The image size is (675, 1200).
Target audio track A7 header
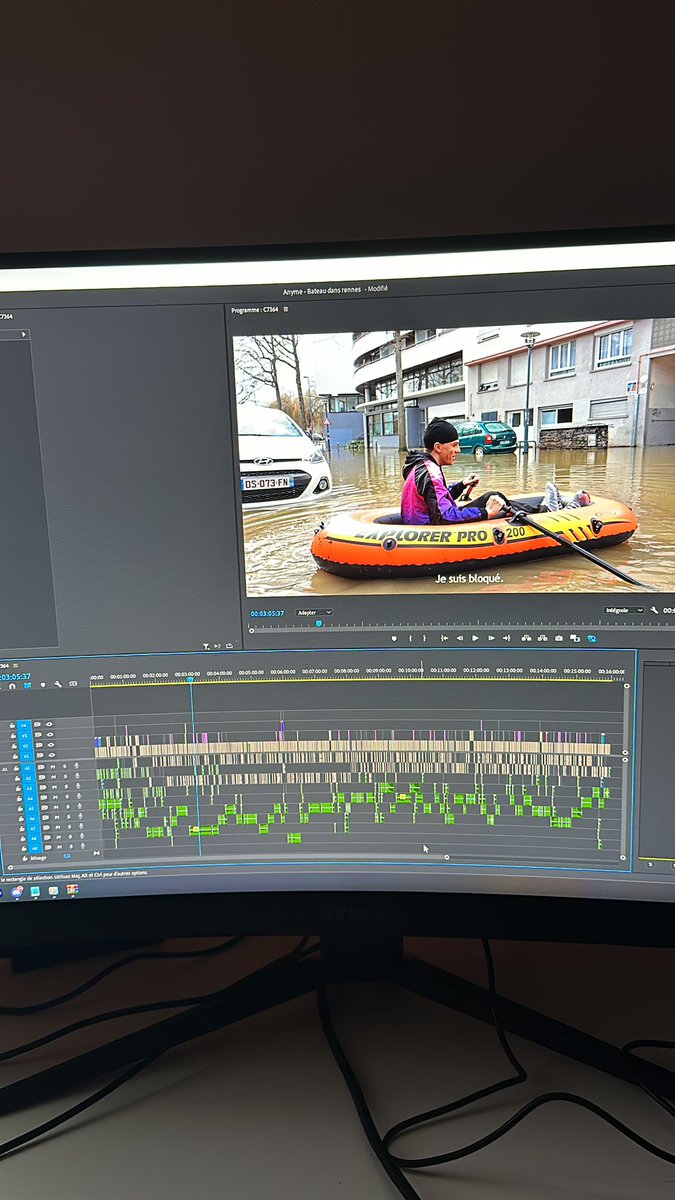coord(32,829)
